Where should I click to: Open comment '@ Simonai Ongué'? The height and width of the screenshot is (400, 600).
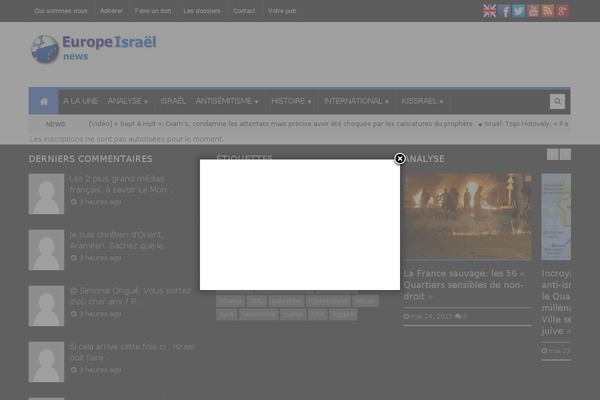click(130, 296)
